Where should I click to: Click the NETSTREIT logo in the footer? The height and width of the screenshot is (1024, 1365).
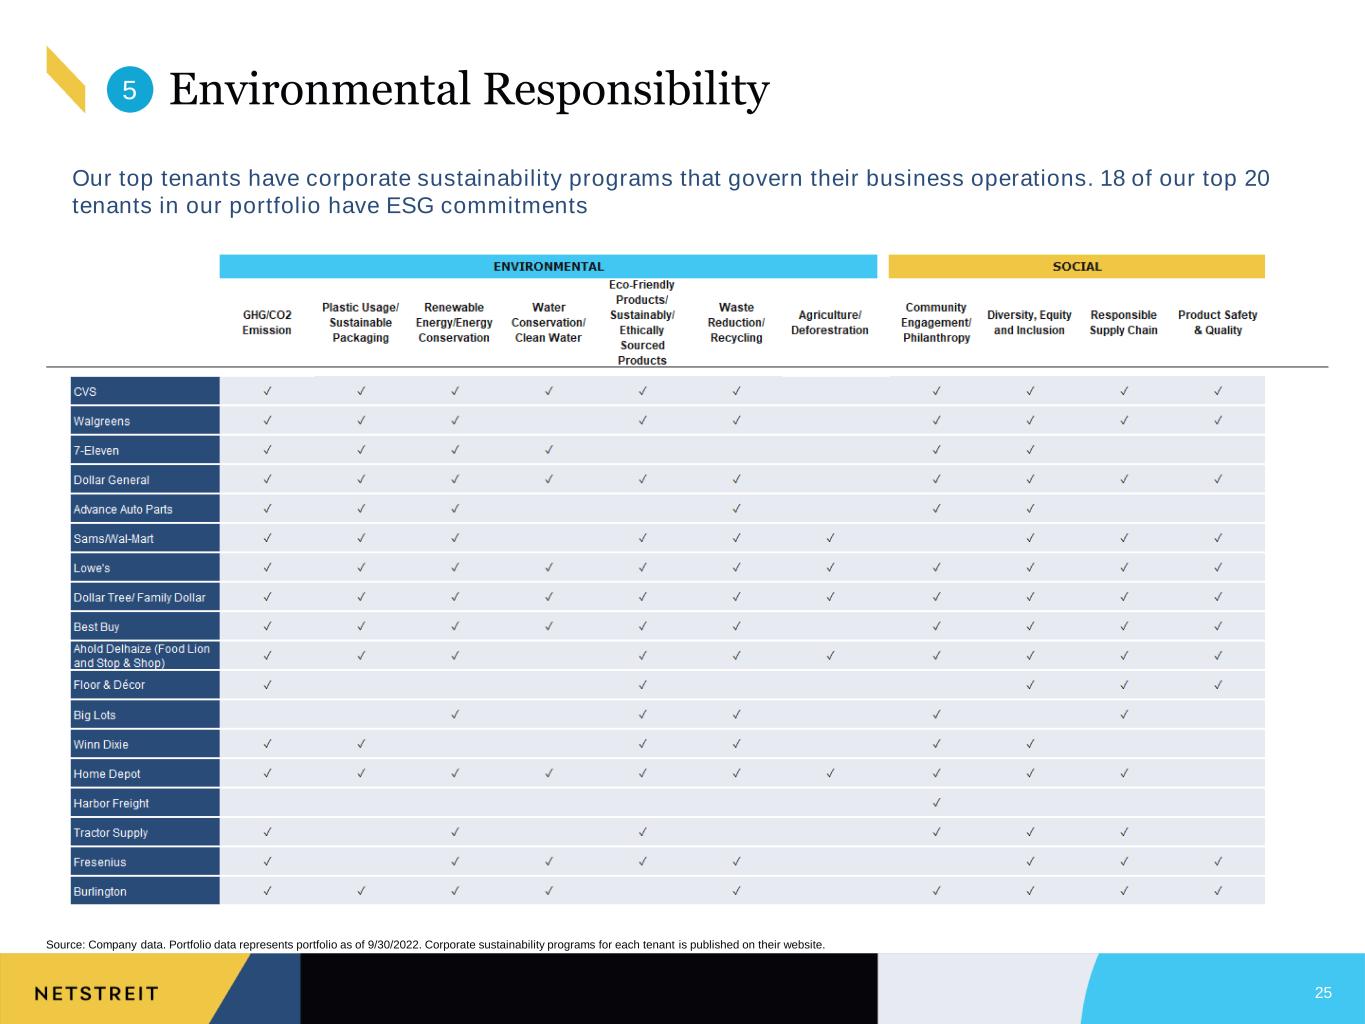coord(96,993)
